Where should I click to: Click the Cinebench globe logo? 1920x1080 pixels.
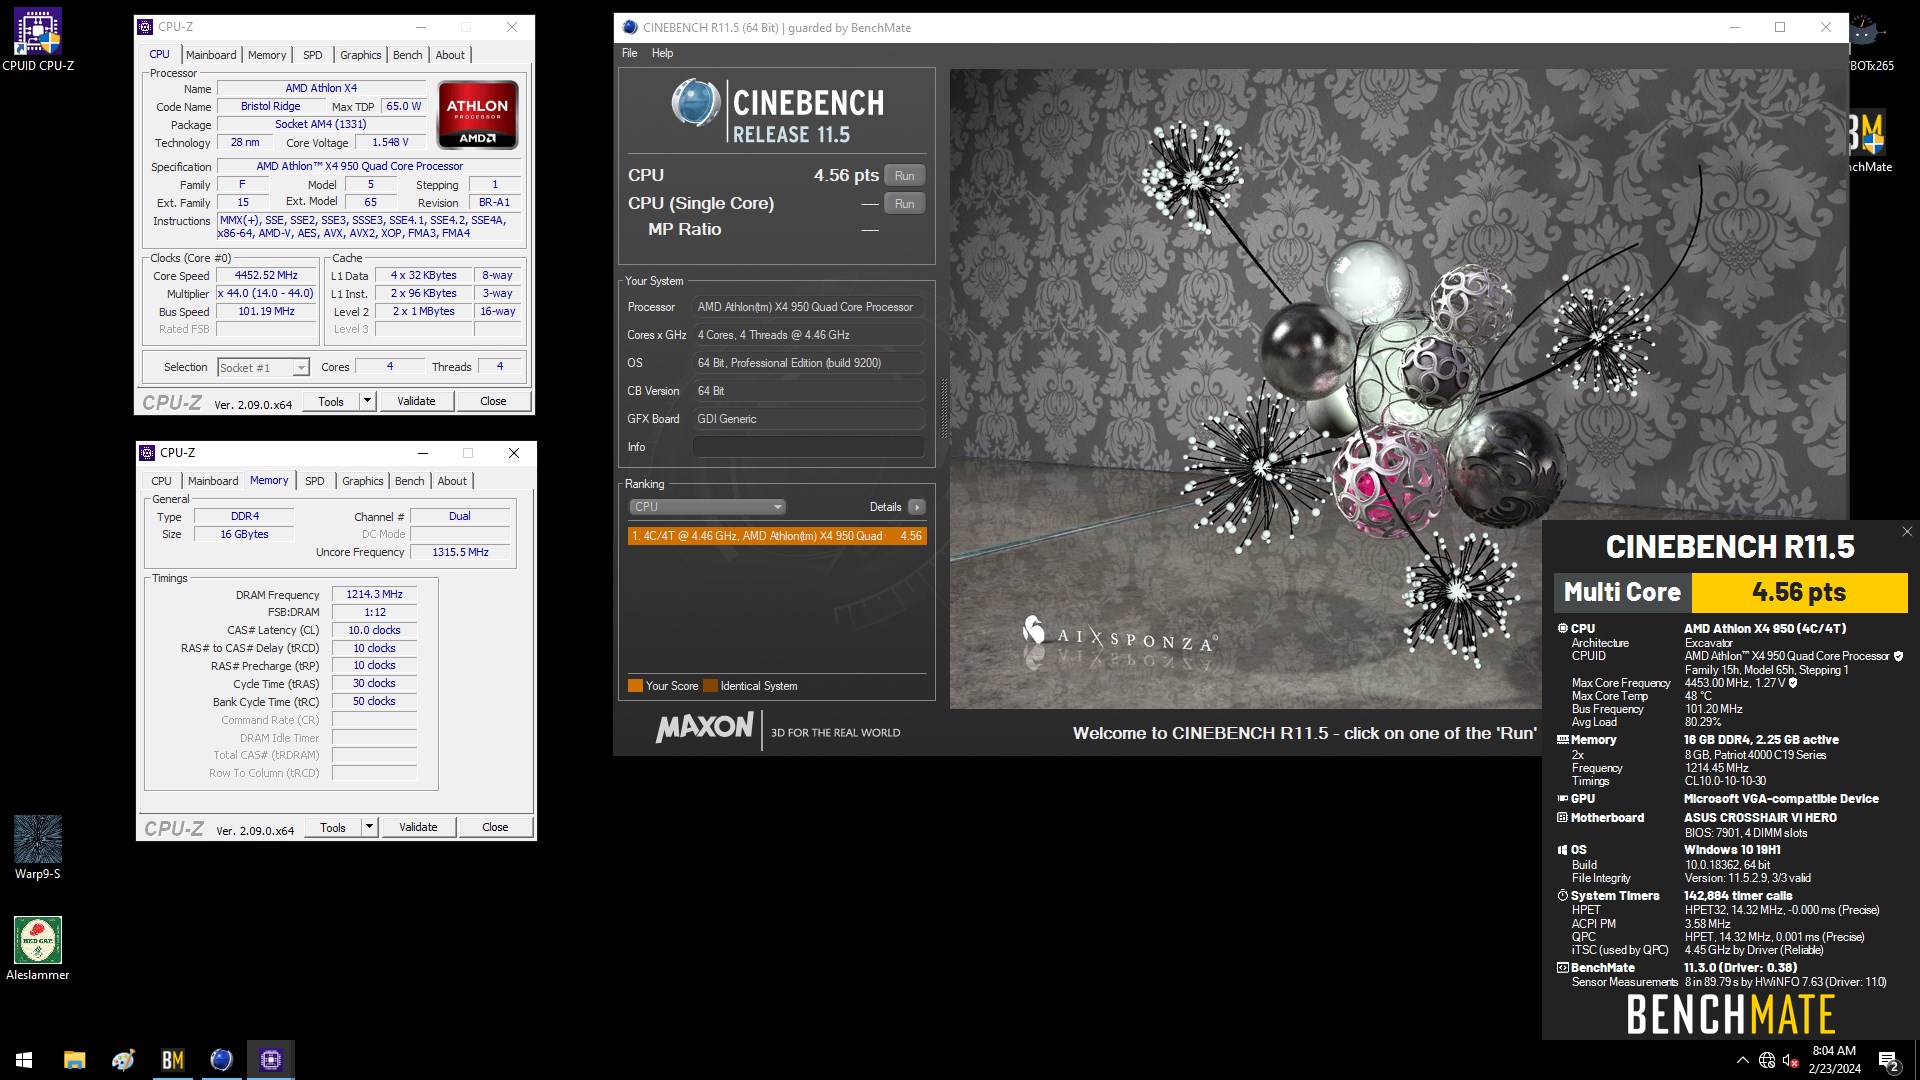click(x=696, y=102)
